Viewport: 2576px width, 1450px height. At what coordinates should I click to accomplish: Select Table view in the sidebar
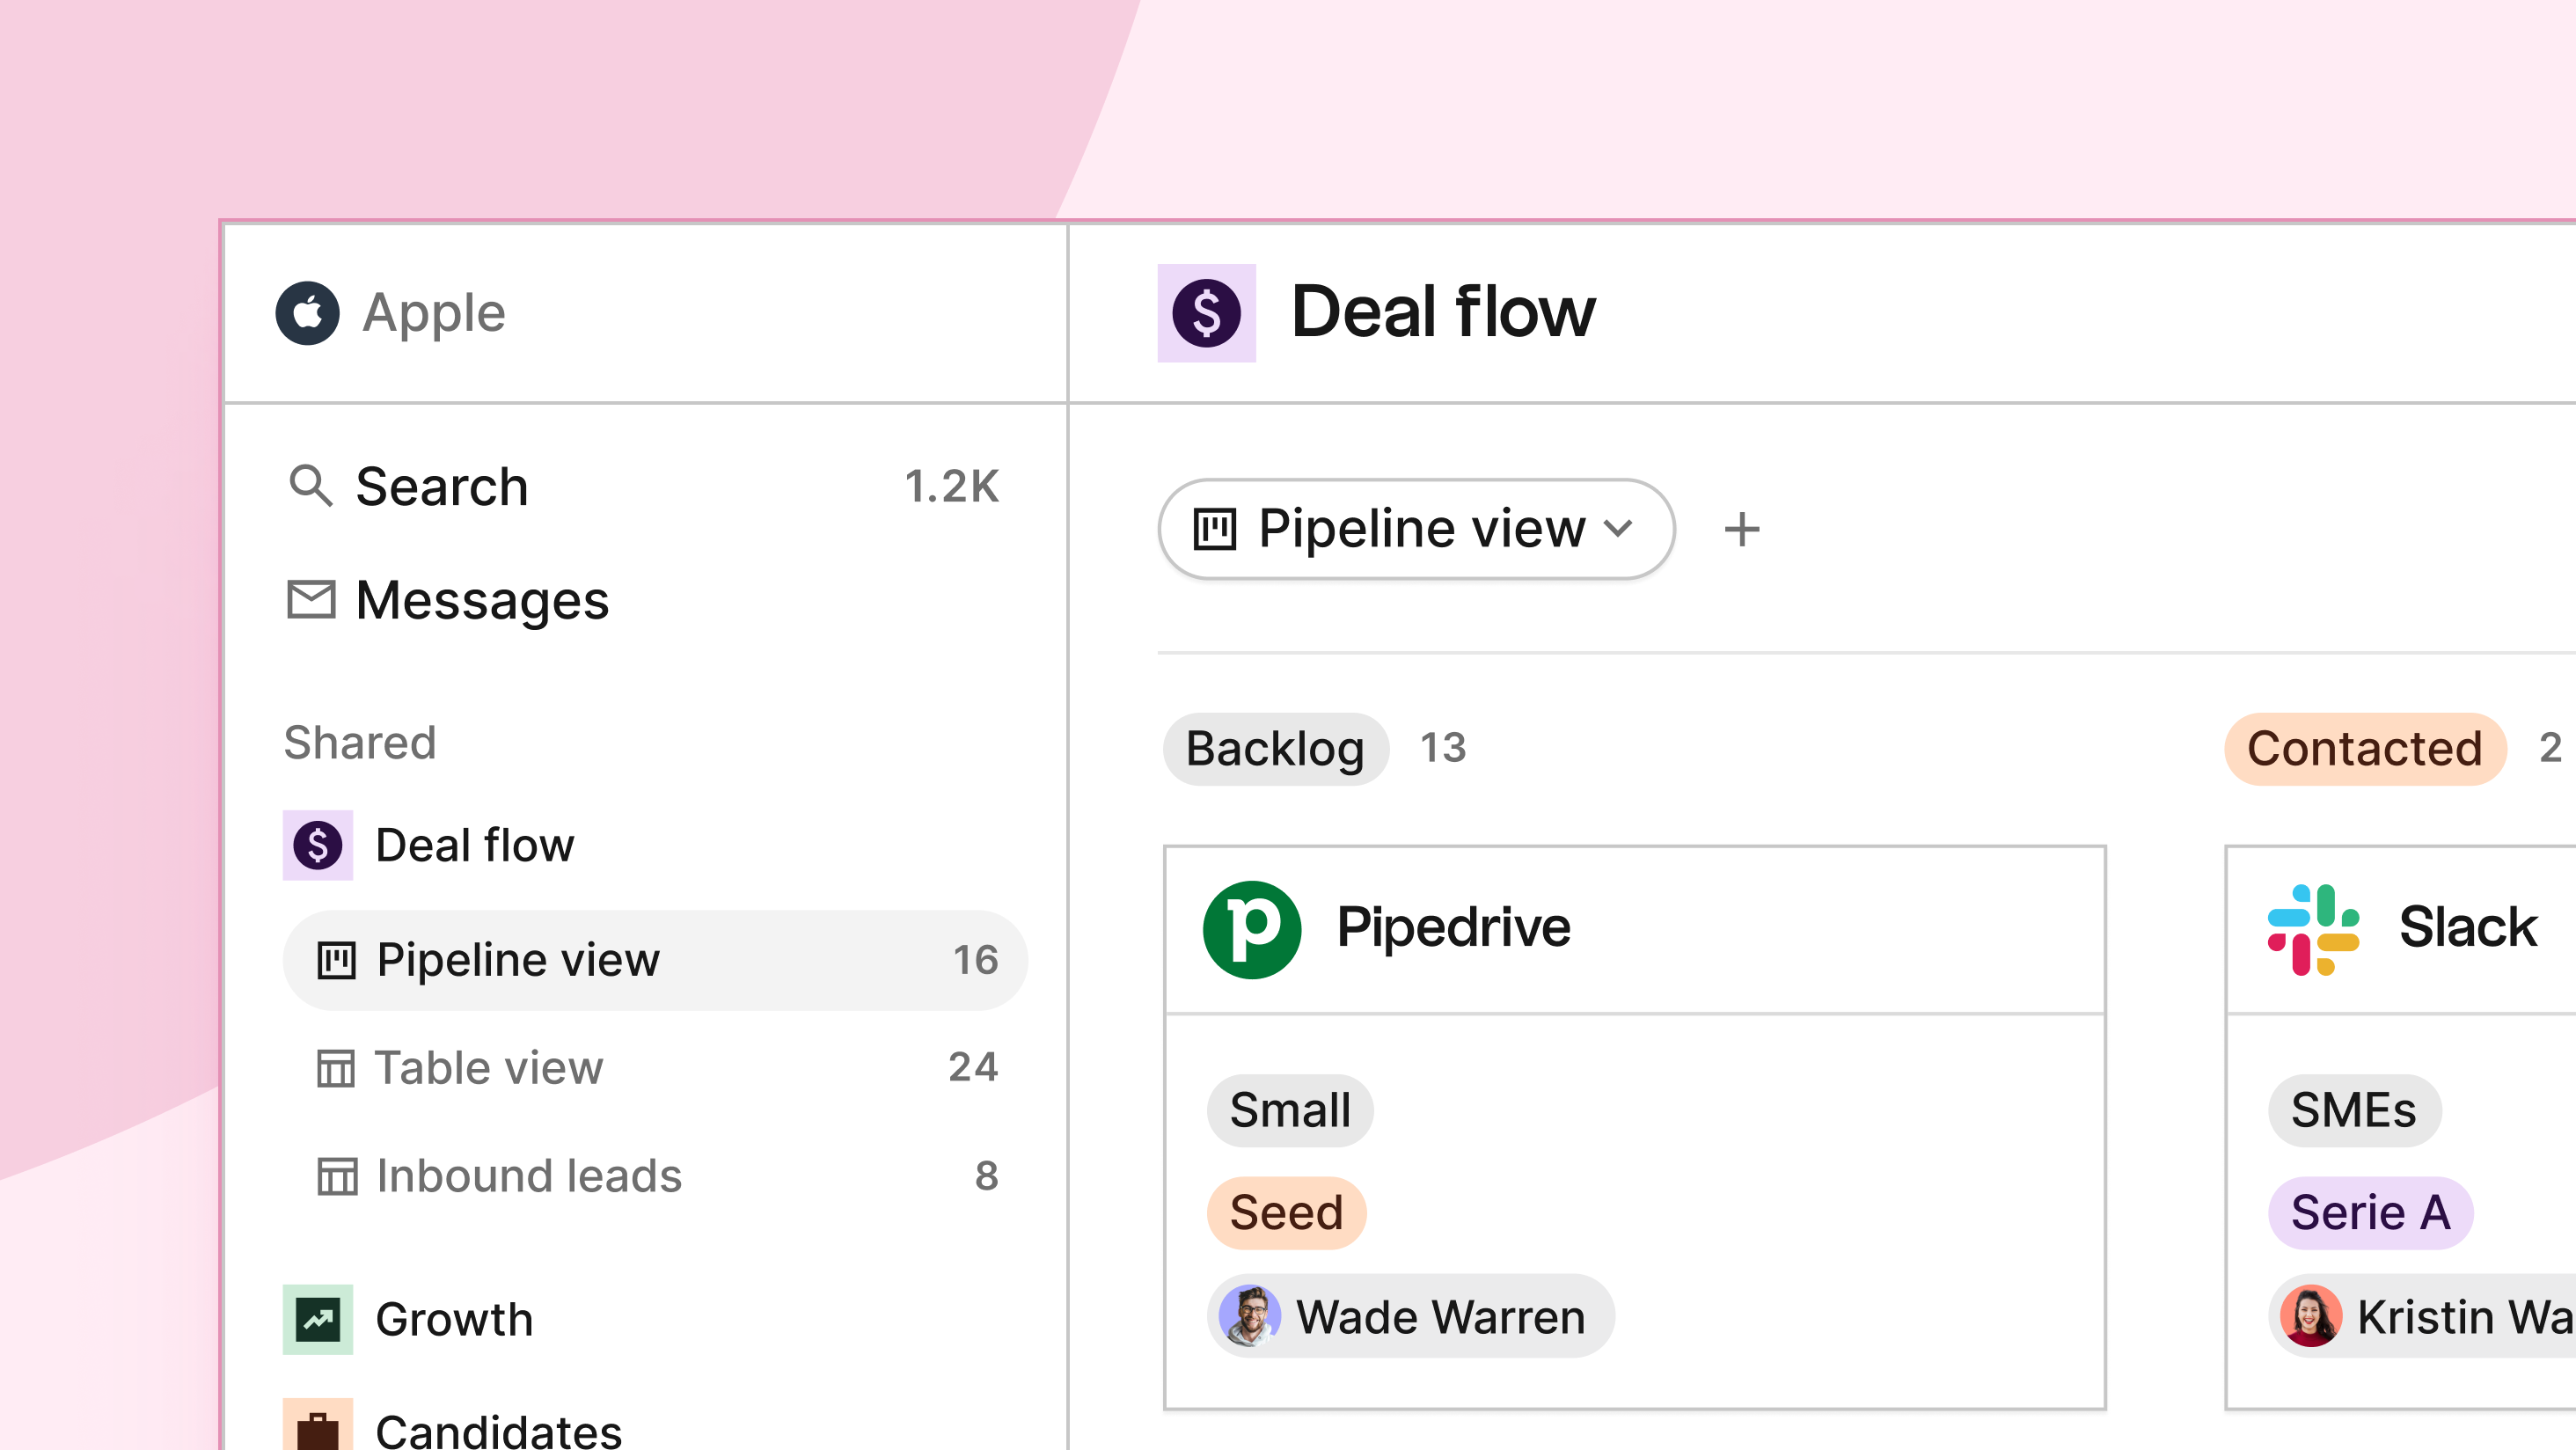[x=488, y=1067]
